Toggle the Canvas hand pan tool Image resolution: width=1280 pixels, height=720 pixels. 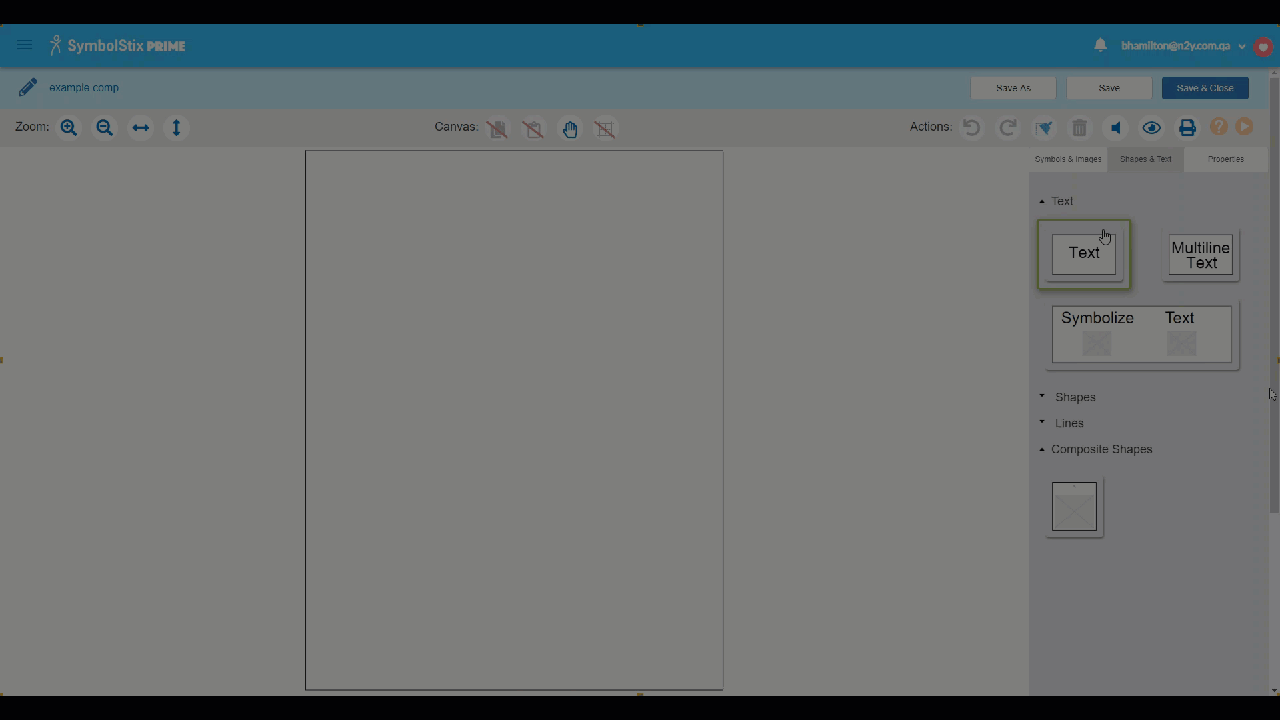570,128
